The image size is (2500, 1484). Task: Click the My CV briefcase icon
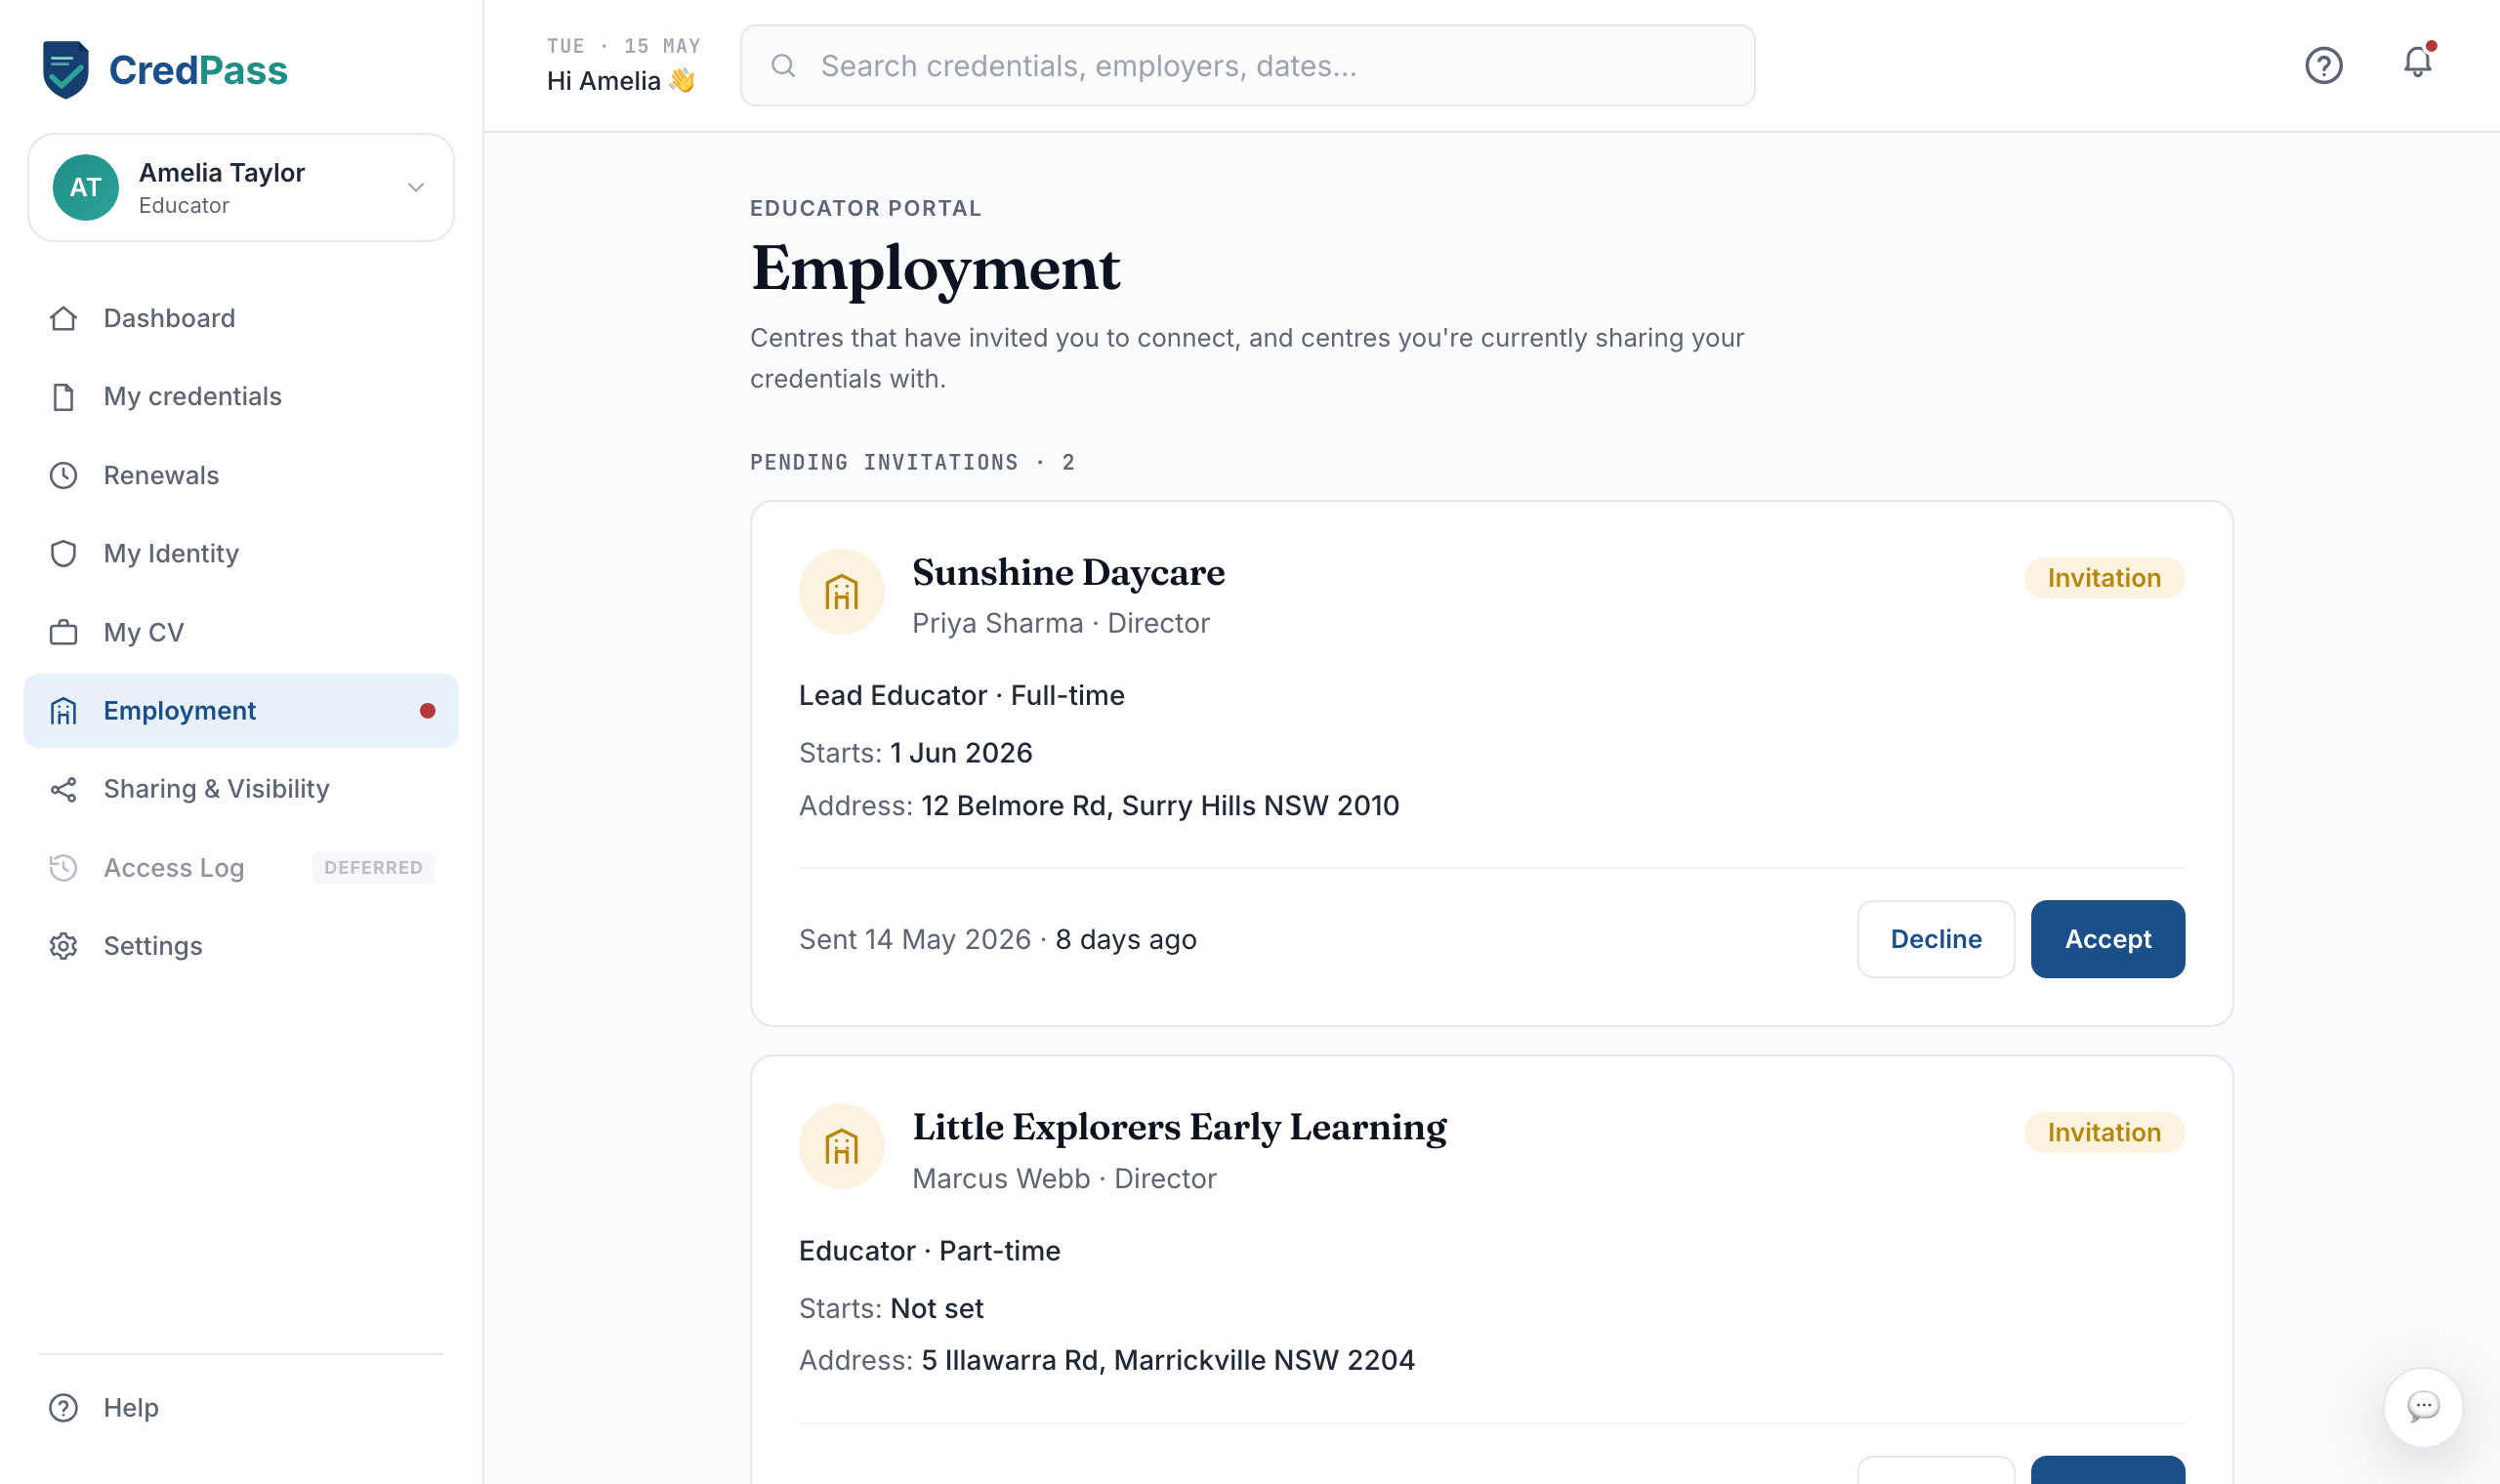64,632
